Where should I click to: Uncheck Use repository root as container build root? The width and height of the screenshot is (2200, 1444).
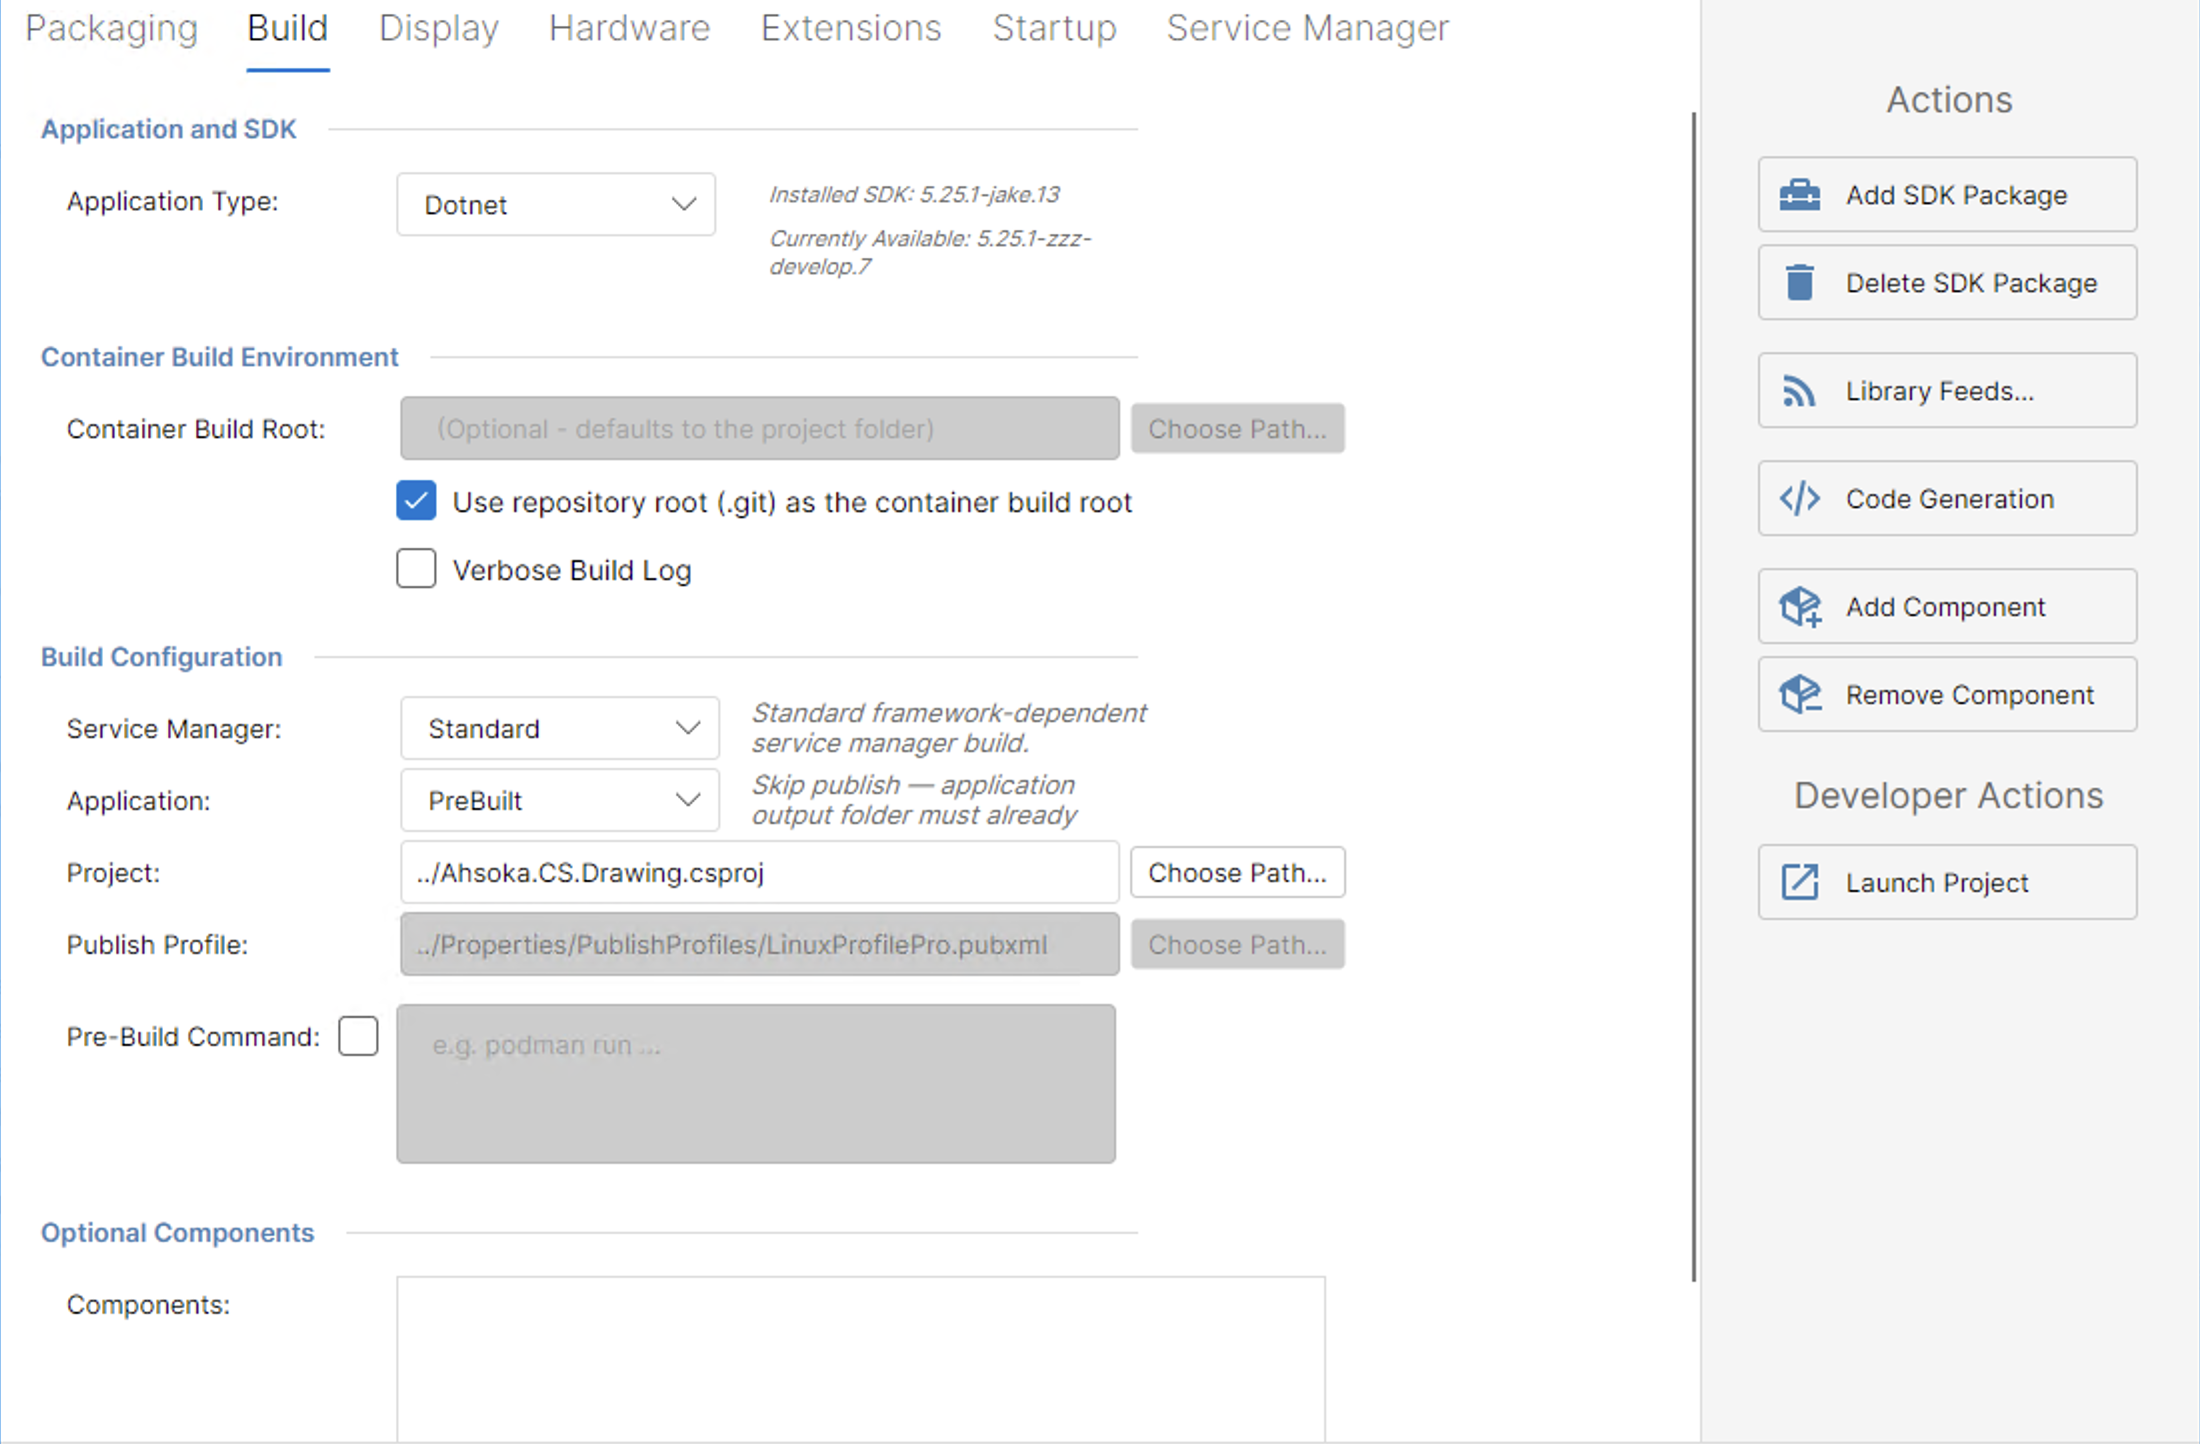pos(416,501)
